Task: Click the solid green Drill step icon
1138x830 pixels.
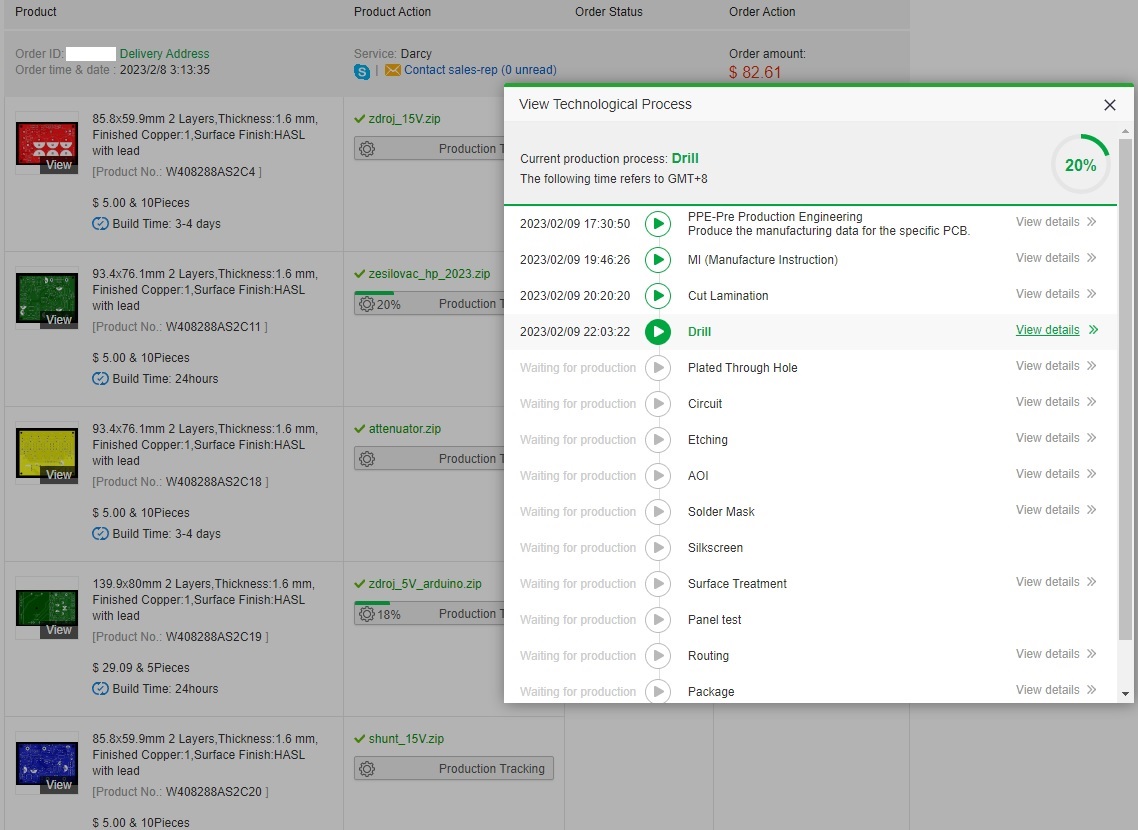Action: 658,332
